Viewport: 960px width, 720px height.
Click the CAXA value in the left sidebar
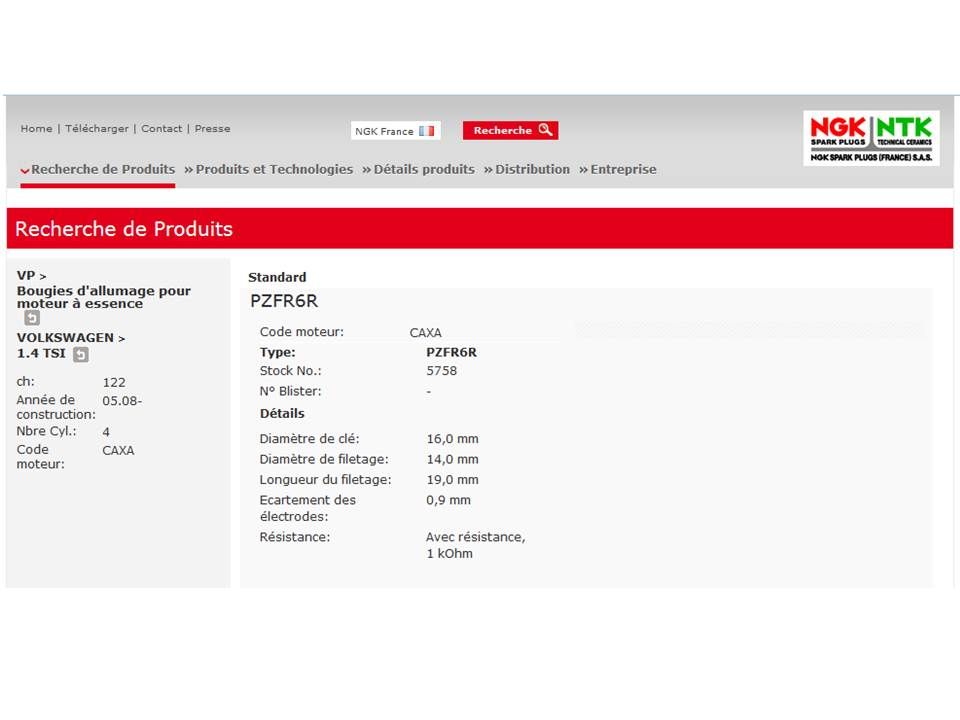[x=118, y=451]
